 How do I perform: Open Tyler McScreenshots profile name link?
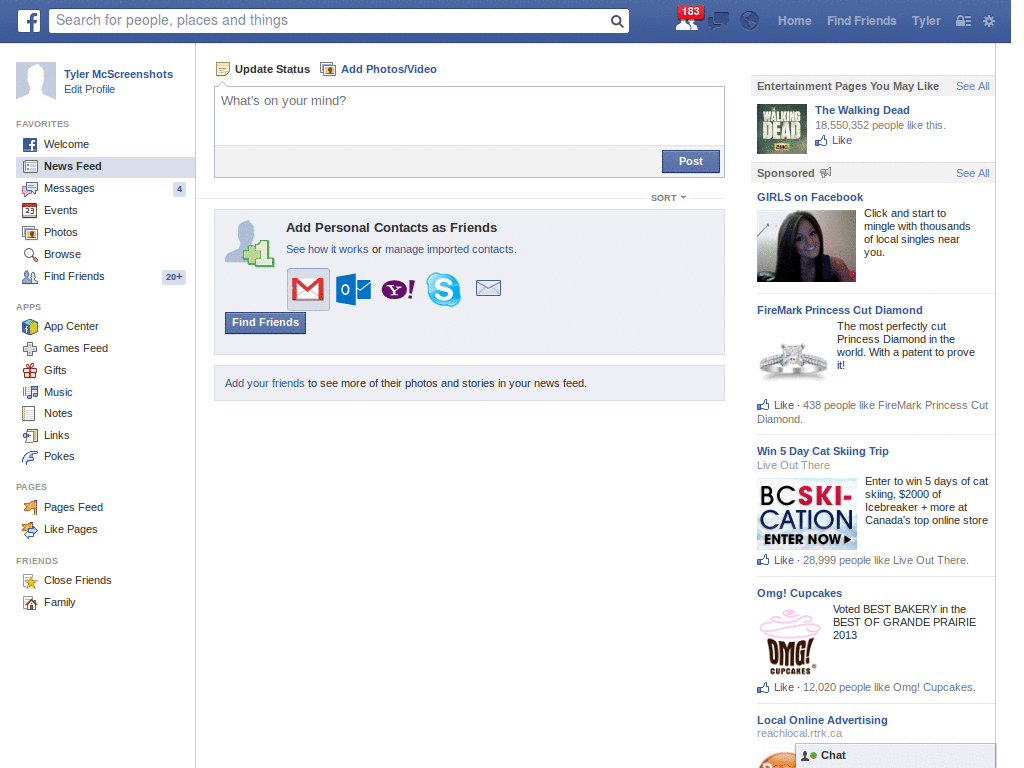(x=118, y=74)
